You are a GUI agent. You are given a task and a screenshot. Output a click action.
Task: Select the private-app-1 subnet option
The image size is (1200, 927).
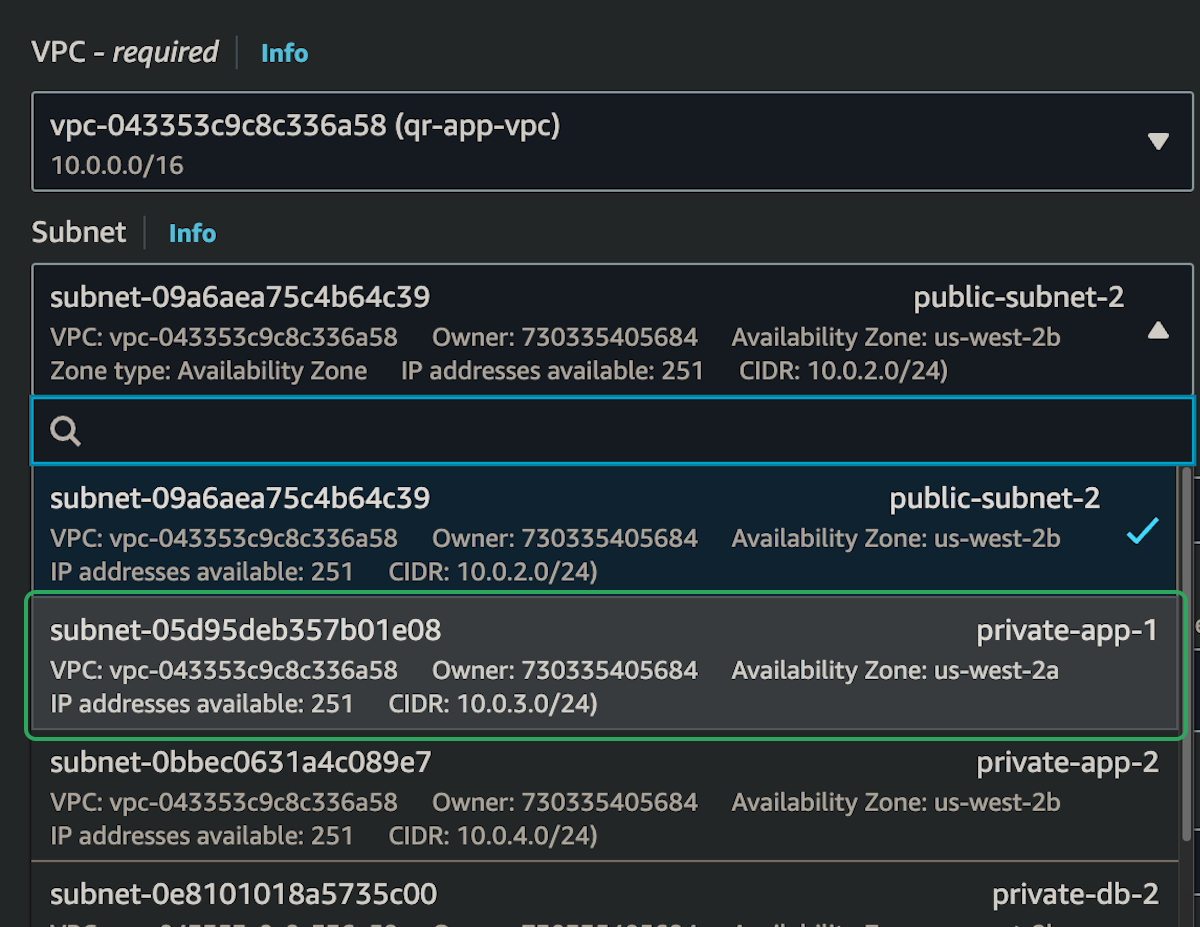[607, 663]
